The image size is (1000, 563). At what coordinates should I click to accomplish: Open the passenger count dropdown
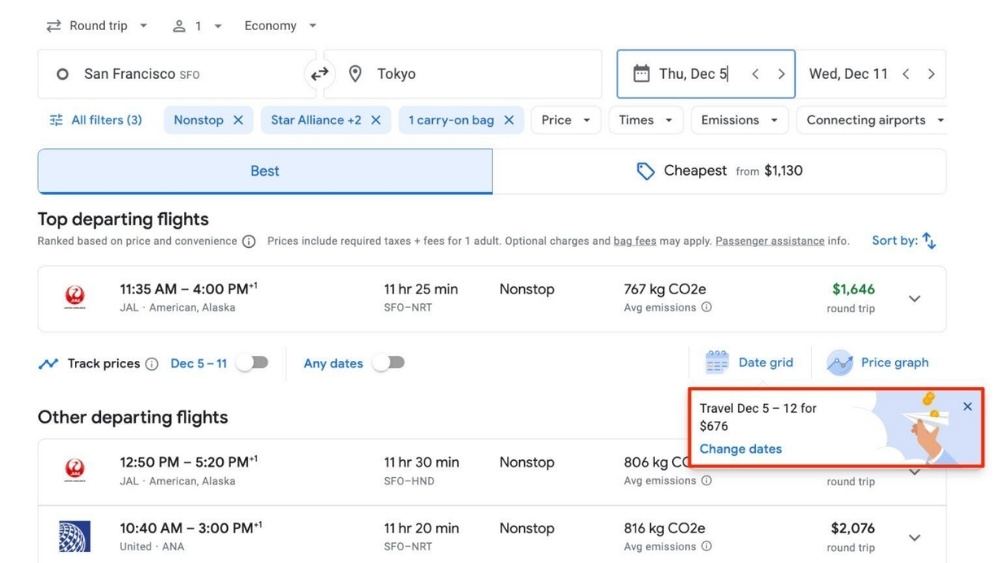(x=197, y=26)
